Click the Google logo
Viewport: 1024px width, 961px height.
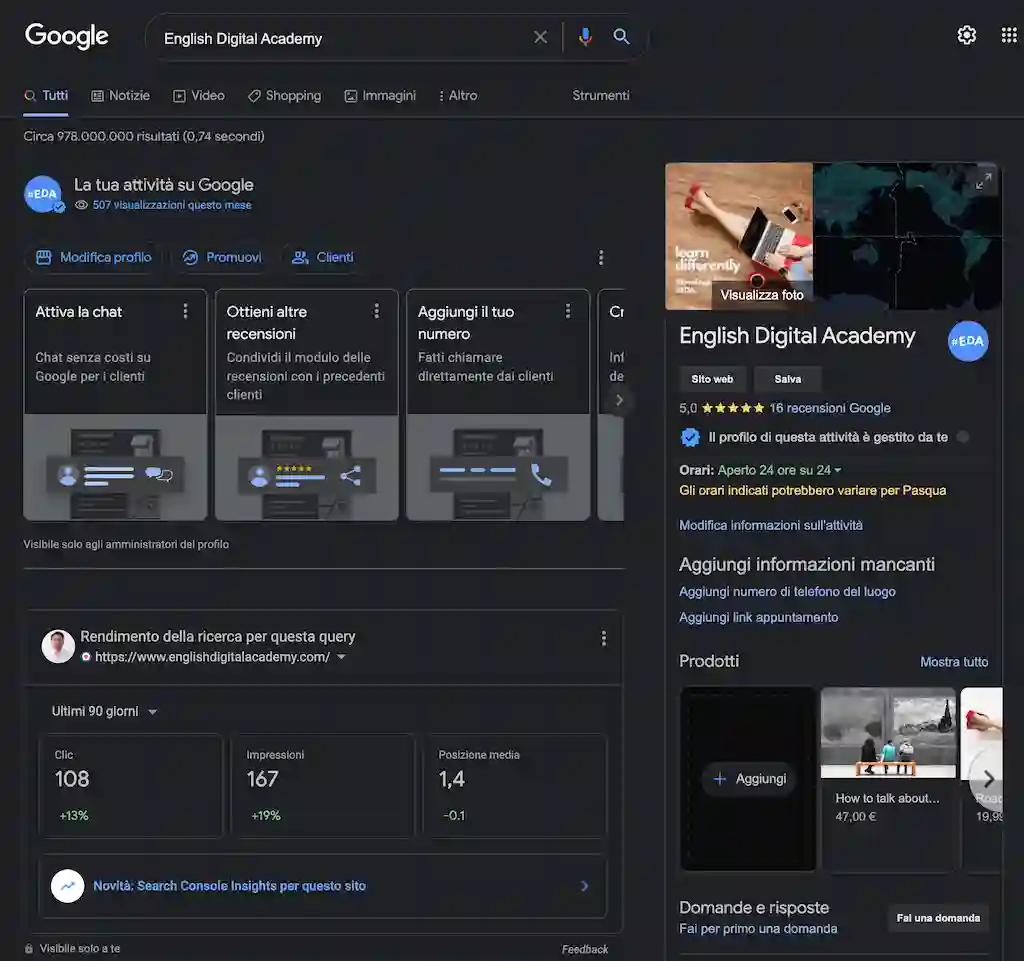pyautogui.click(x=67, y=36)
